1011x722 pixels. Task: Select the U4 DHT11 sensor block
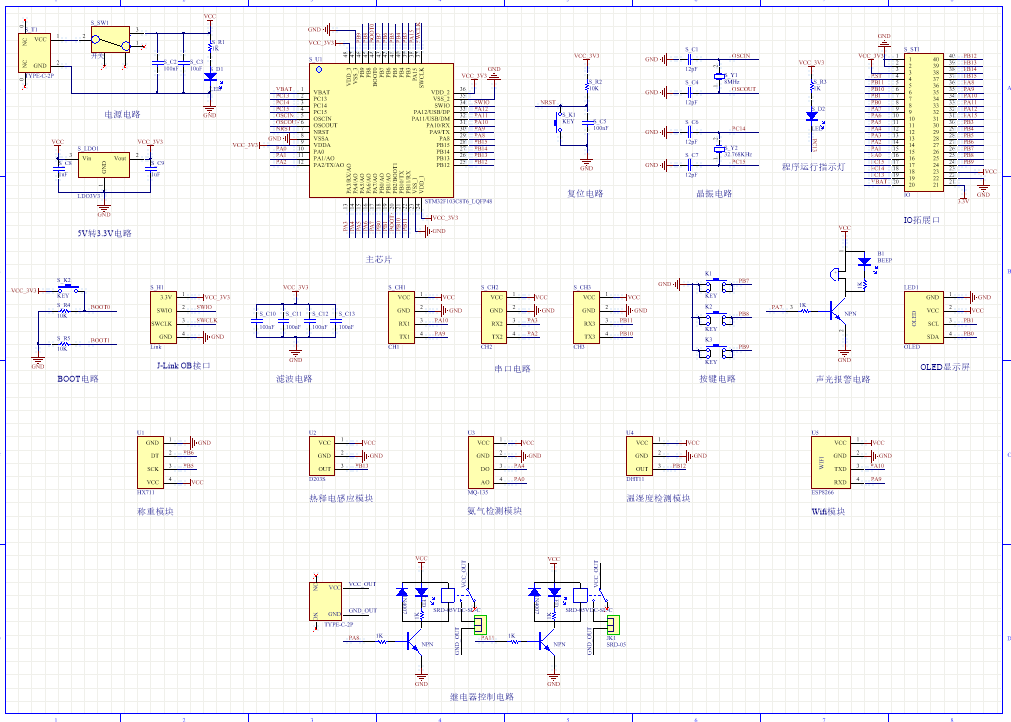pyautogui.click(x=639, y=456)
